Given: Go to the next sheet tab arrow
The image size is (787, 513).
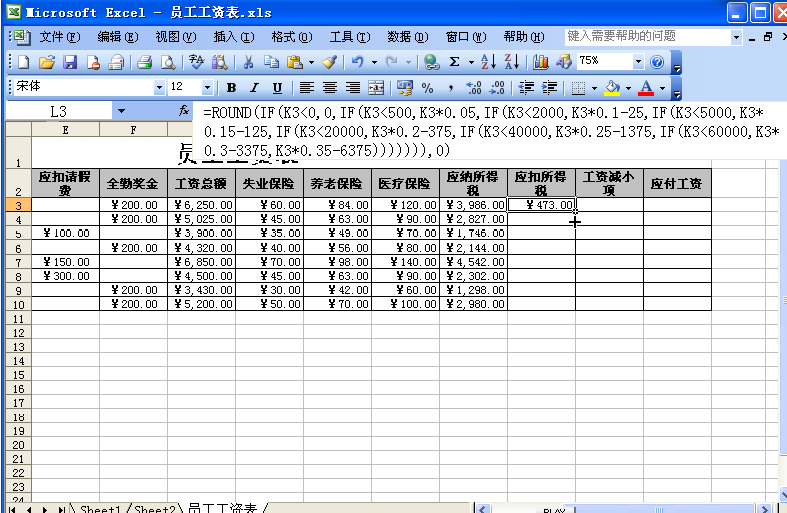Looking at the screenshot, I should pyautogui.click(x=45, y=509).
